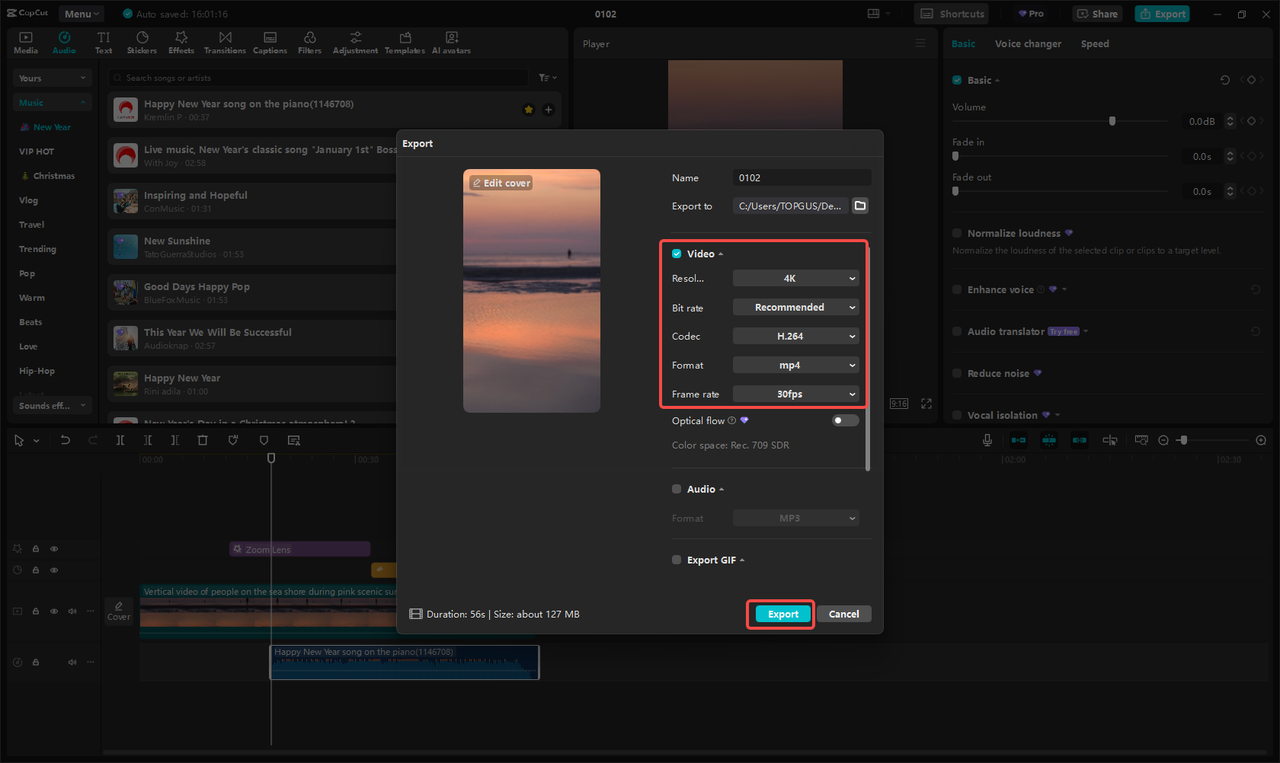Click the Cover button beside video track
1280x763 pixels.
point(119,611)
